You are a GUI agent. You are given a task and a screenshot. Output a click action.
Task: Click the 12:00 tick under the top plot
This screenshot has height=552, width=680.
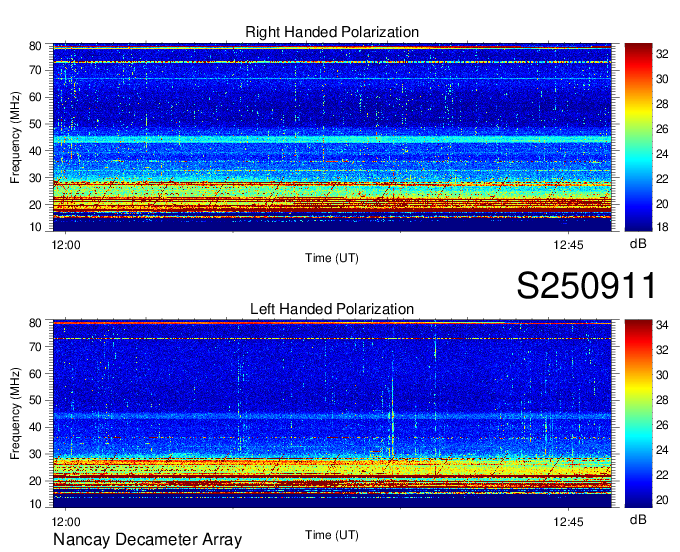66,244
